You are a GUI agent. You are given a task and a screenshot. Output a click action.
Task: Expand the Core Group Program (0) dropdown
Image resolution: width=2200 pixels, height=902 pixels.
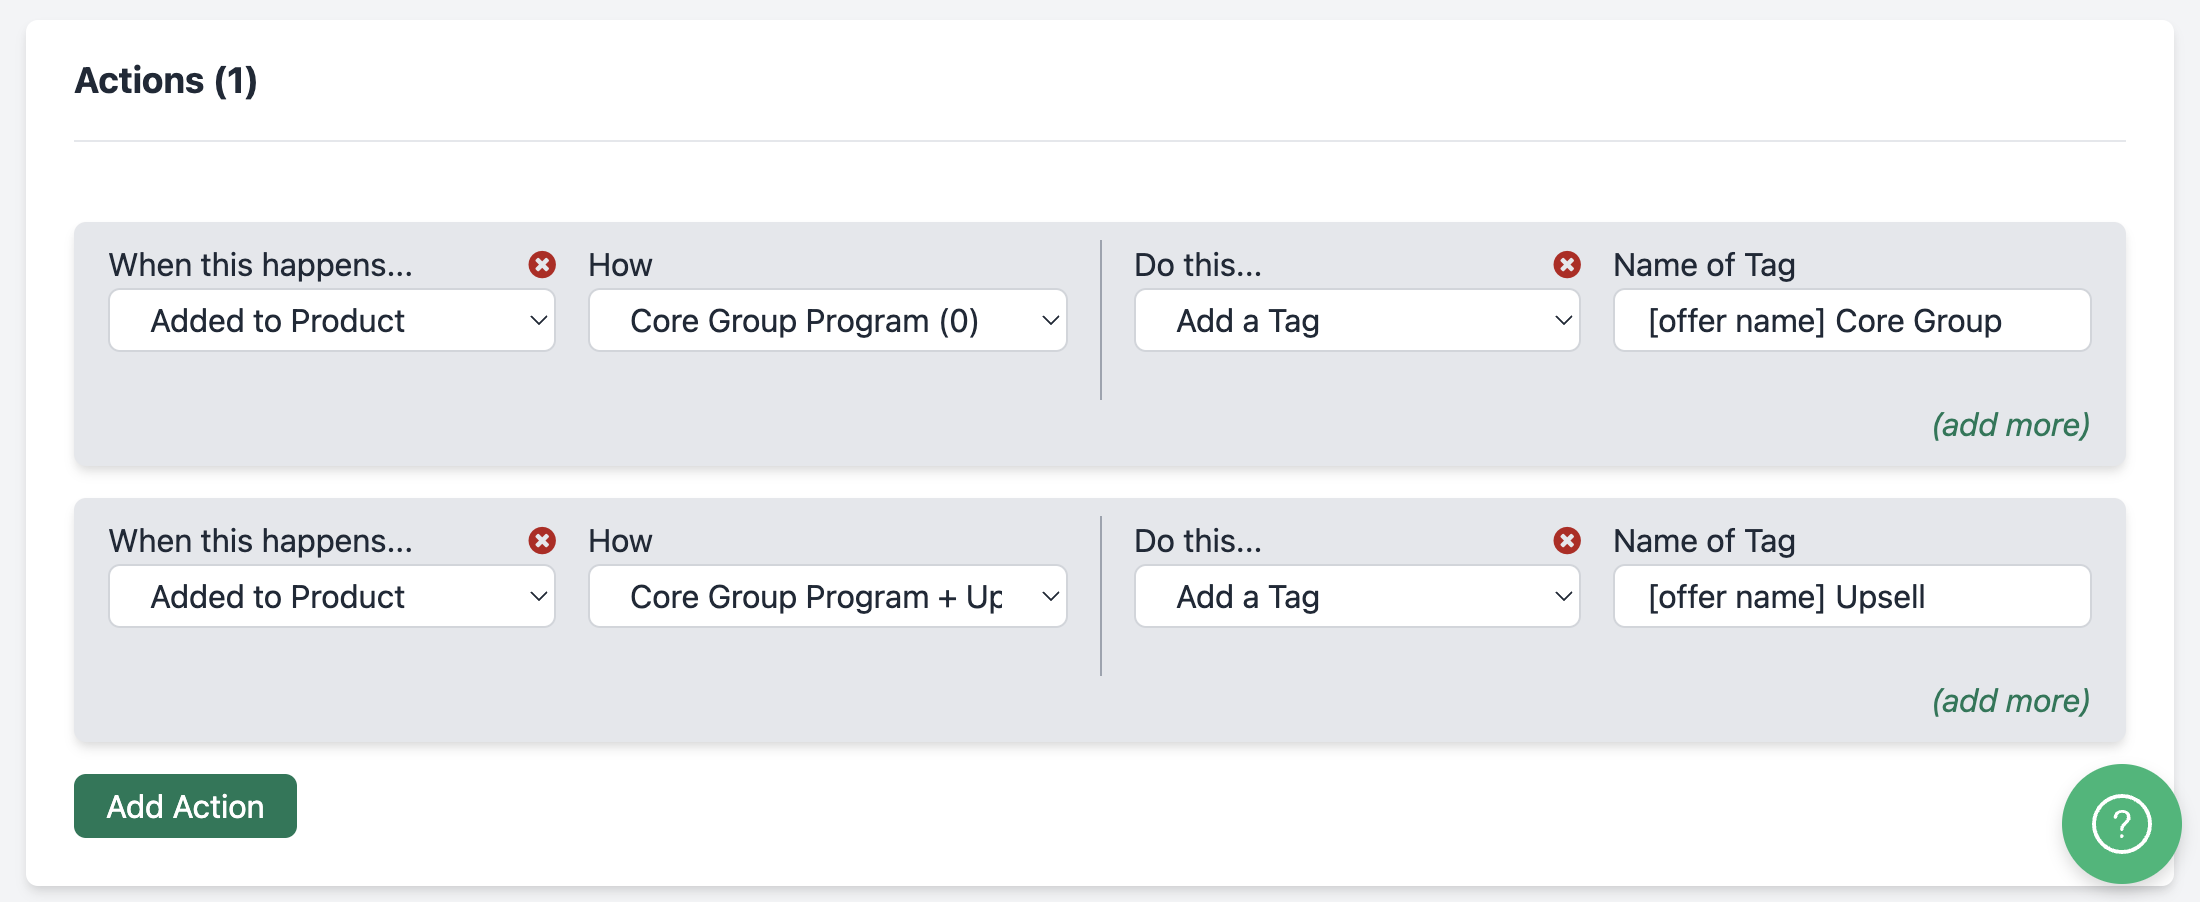click(x=827, y=321)
